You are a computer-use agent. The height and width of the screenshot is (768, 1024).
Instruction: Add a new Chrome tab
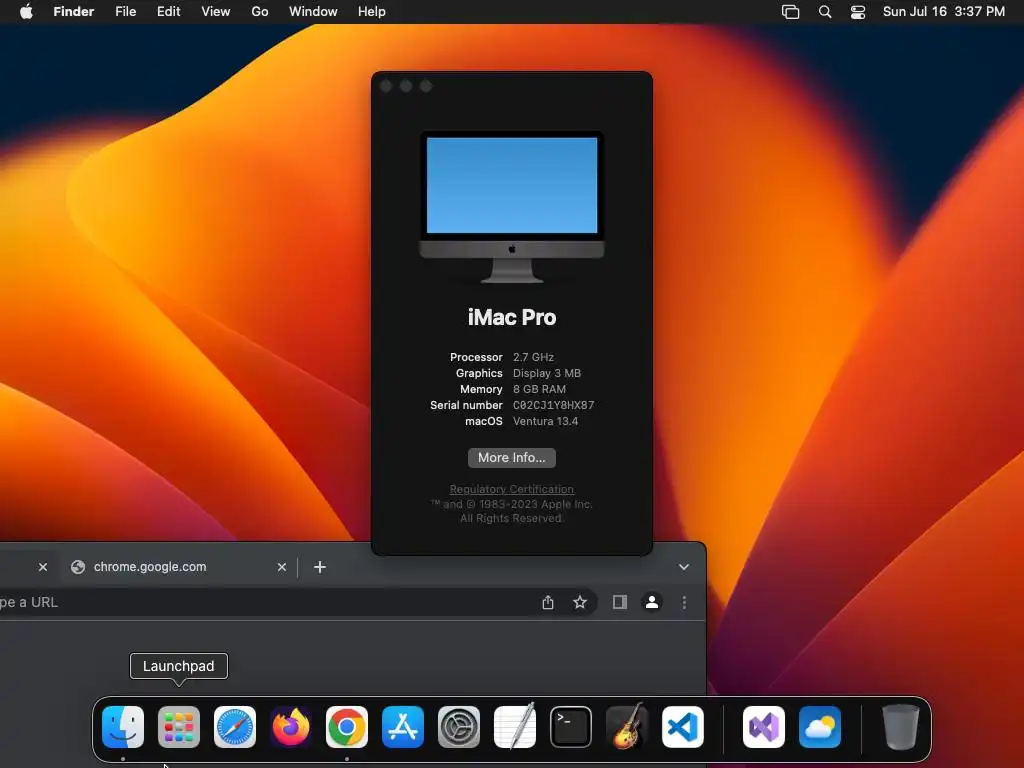coord(320,567)
